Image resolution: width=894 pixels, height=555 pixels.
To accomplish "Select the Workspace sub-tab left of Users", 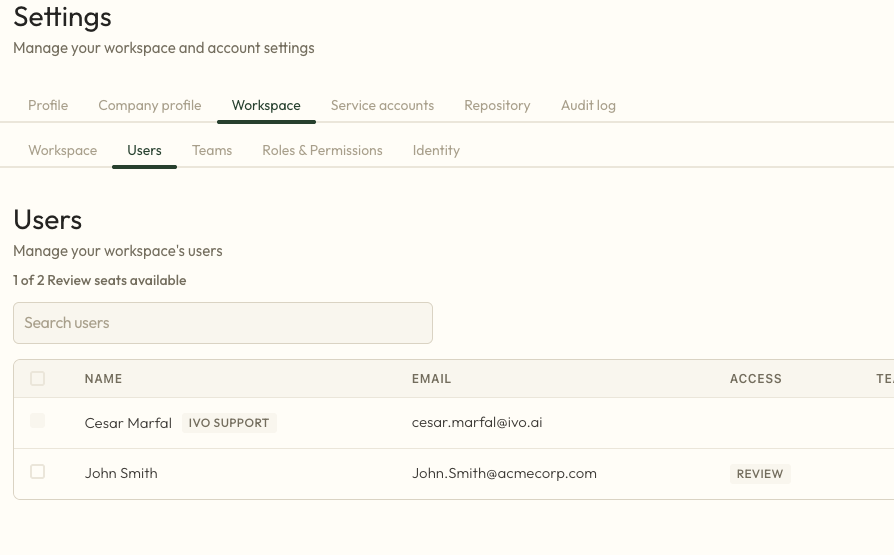I will pyautogui.click(x=62, y=150).
